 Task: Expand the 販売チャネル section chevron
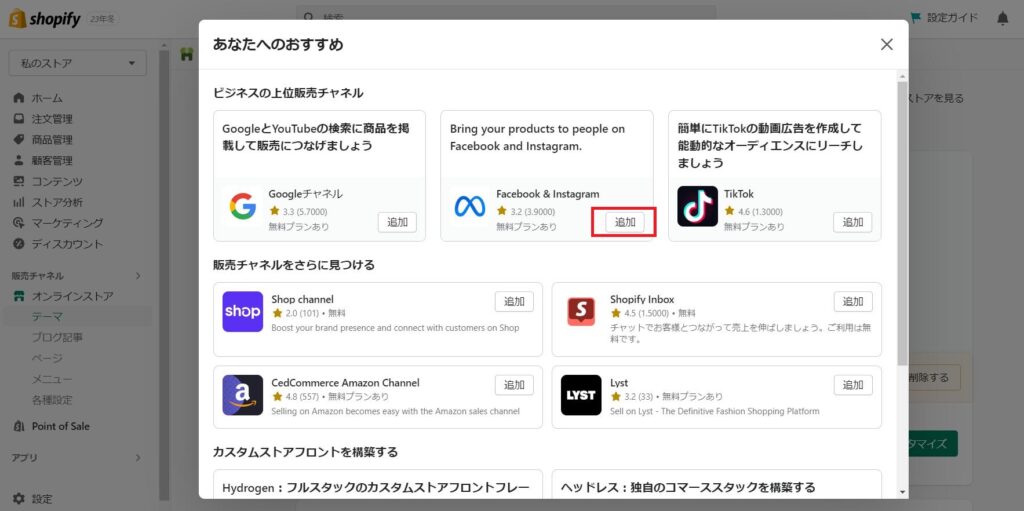[138, 276]
